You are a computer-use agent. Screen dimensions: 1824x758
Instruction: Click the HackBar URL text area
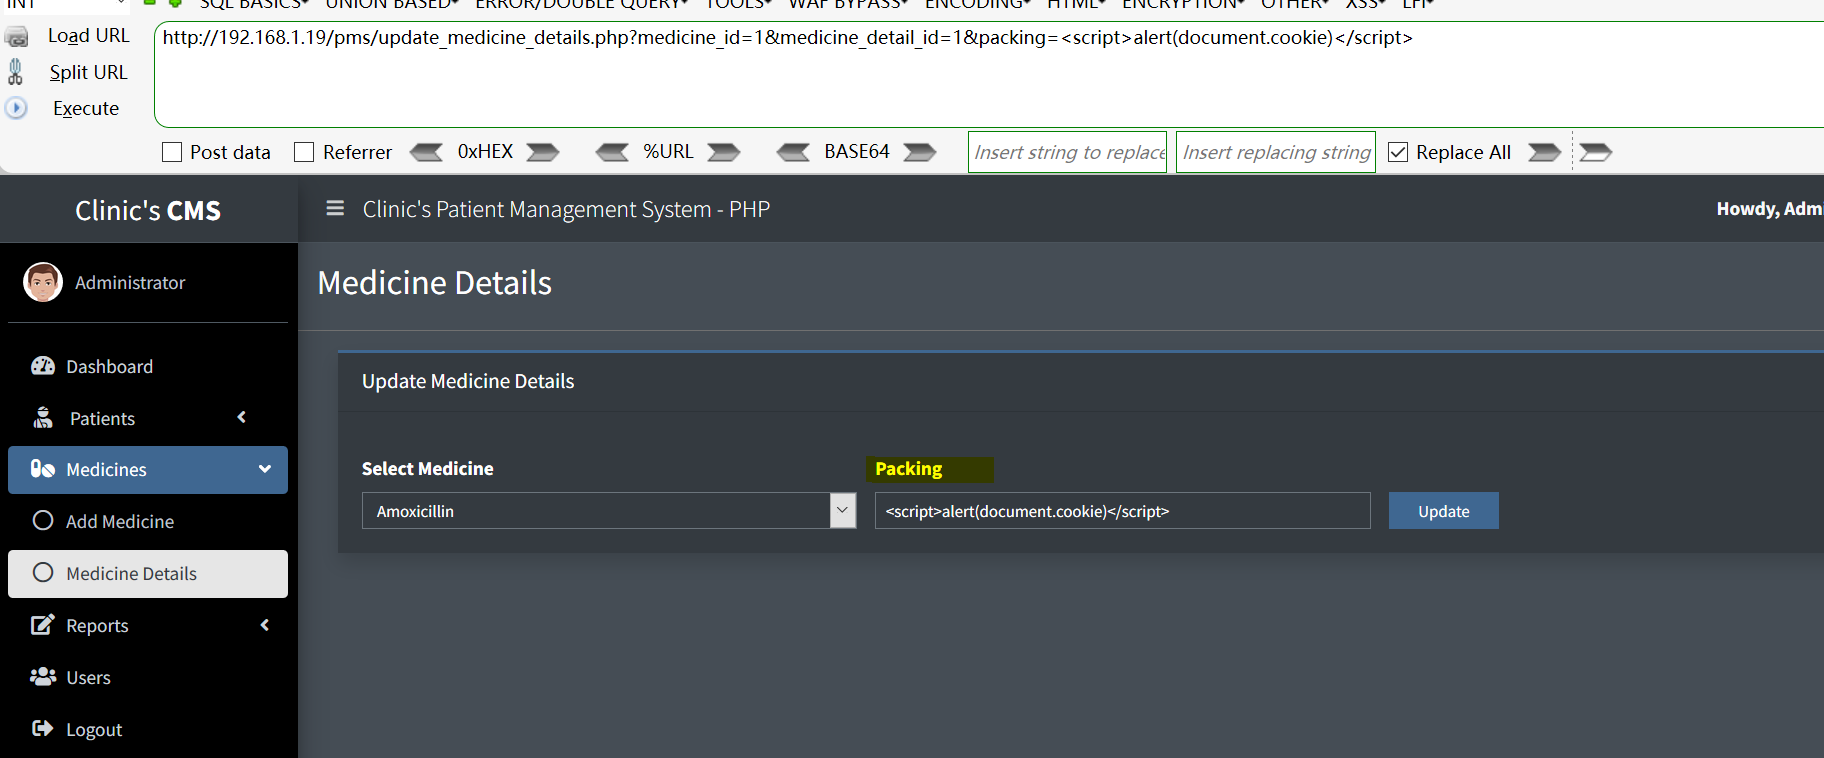pyautogui.click(x=990, y=74)
